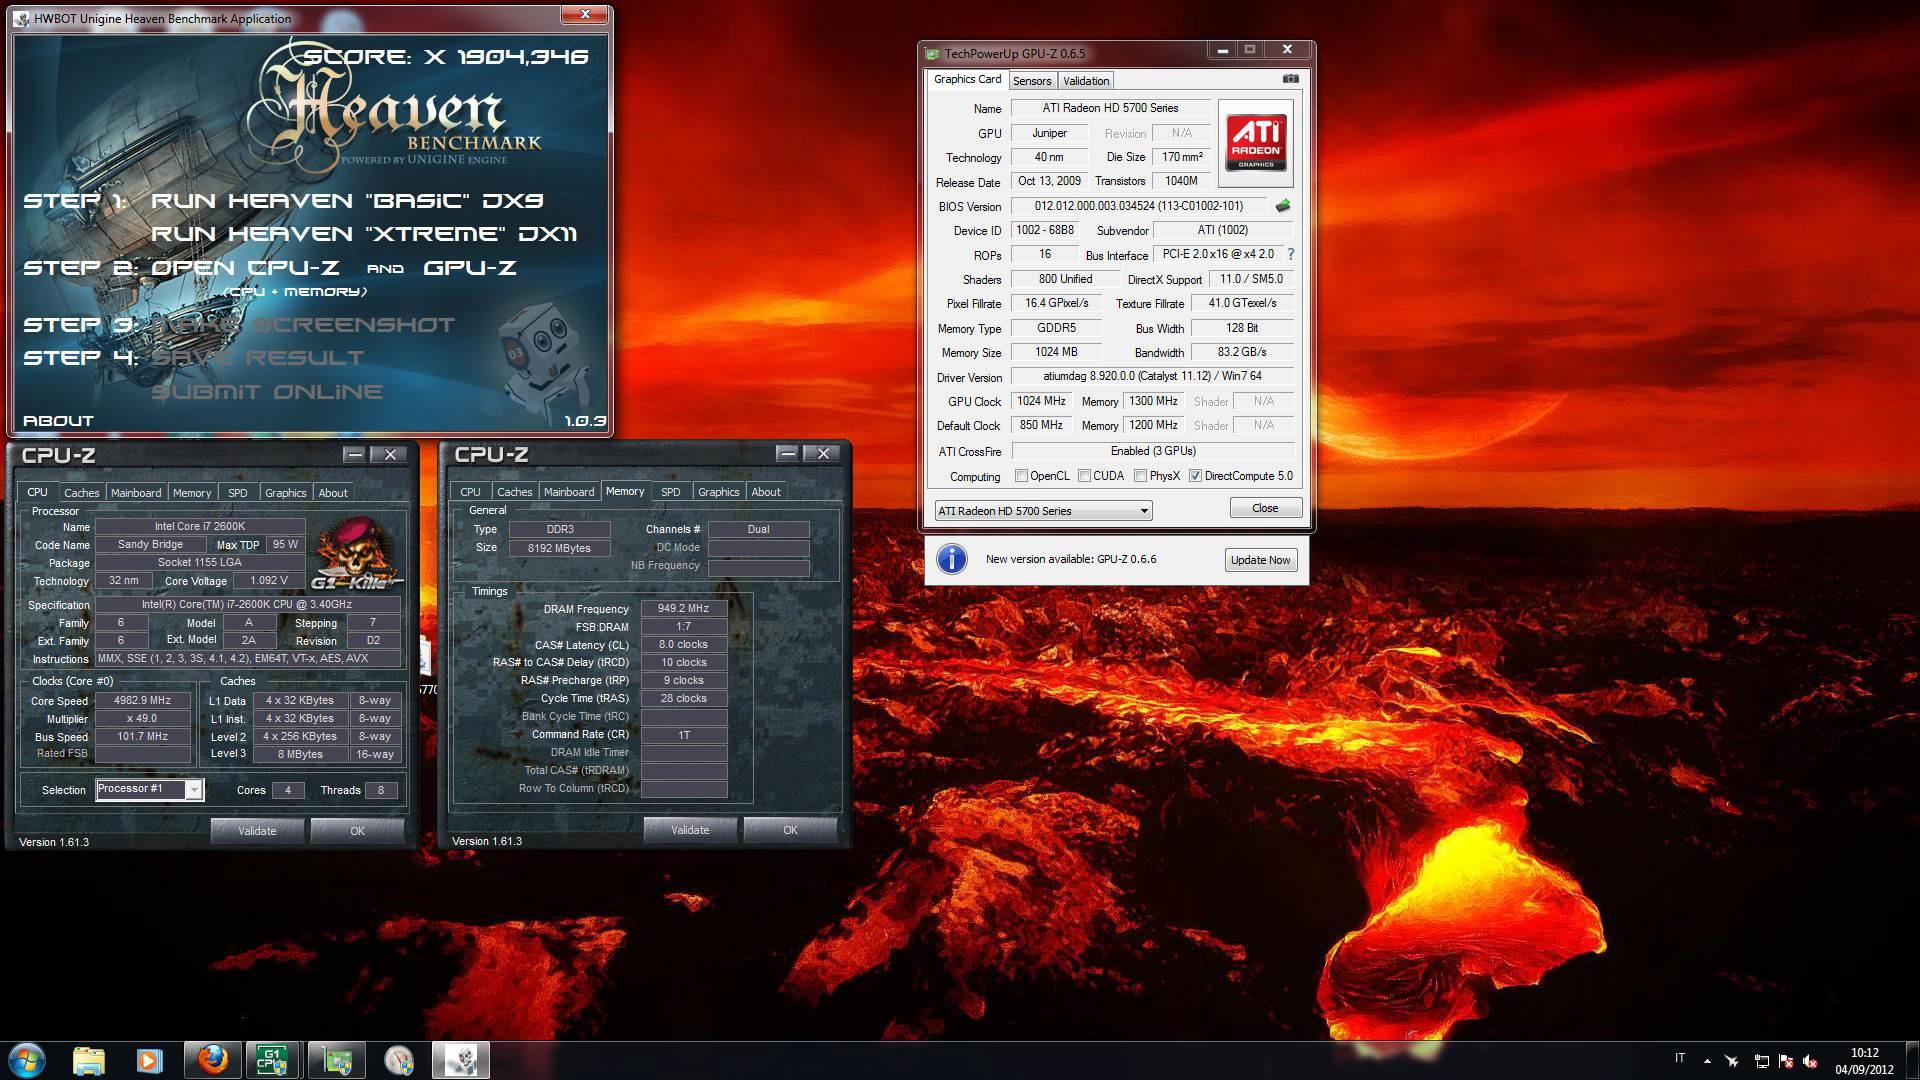
Task: Open Memory tab in left CPU-Z window
Action: [x=192, y=493]
